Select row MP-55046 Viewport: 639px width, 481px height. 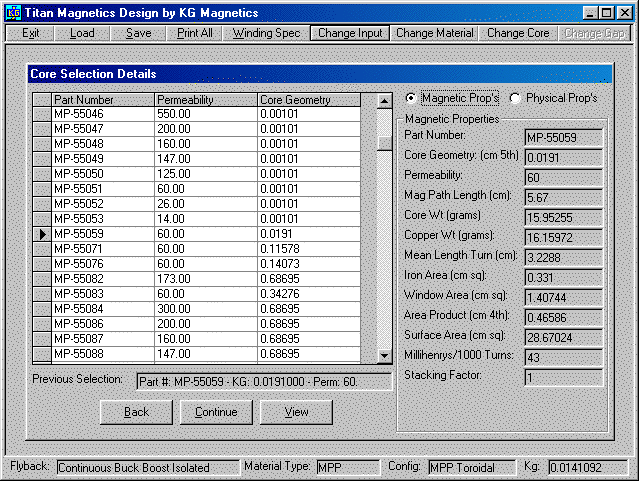pyautogui.click(x=196, y=114)
